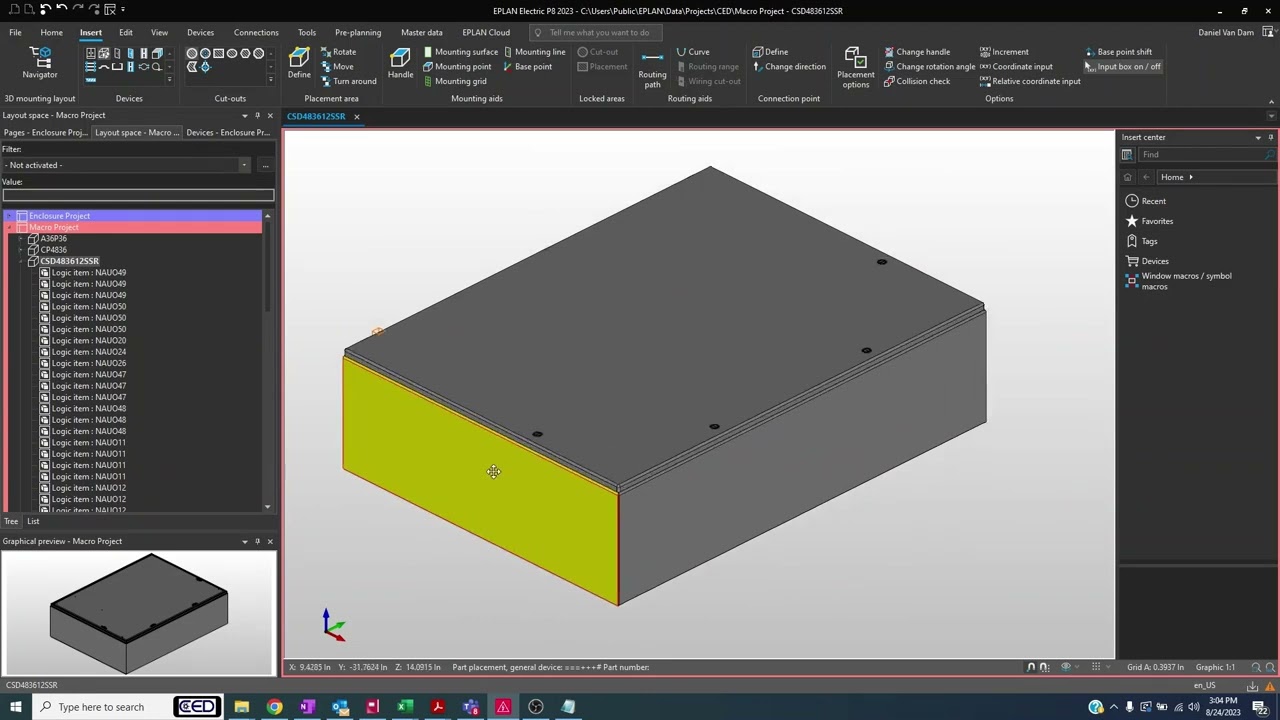Open Recent in Insert center
The width and height of the screenshot is (1280, 720).
[x=1146, y=201]
